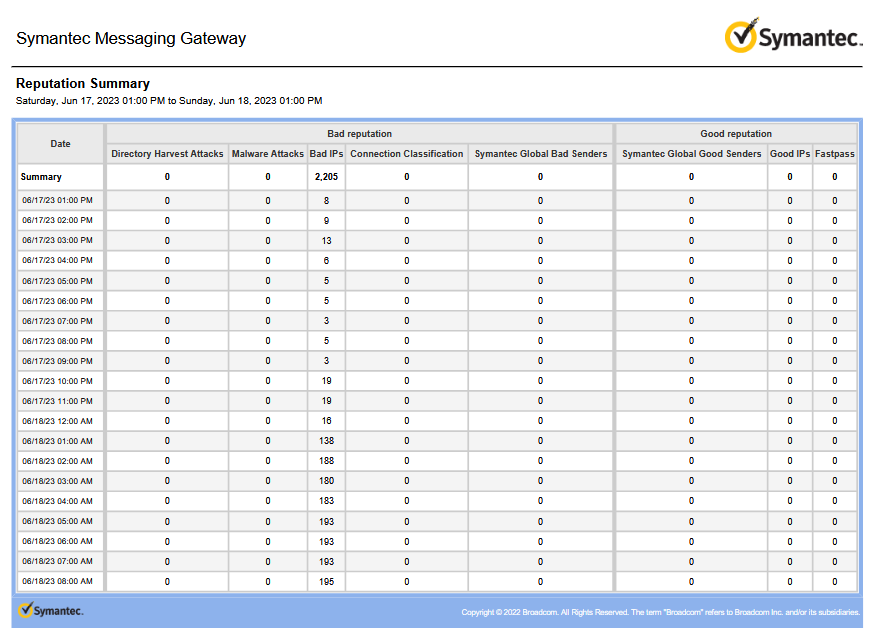Click the Reputation Summary title
Screen dimensions: 875x643
point(83,83)
